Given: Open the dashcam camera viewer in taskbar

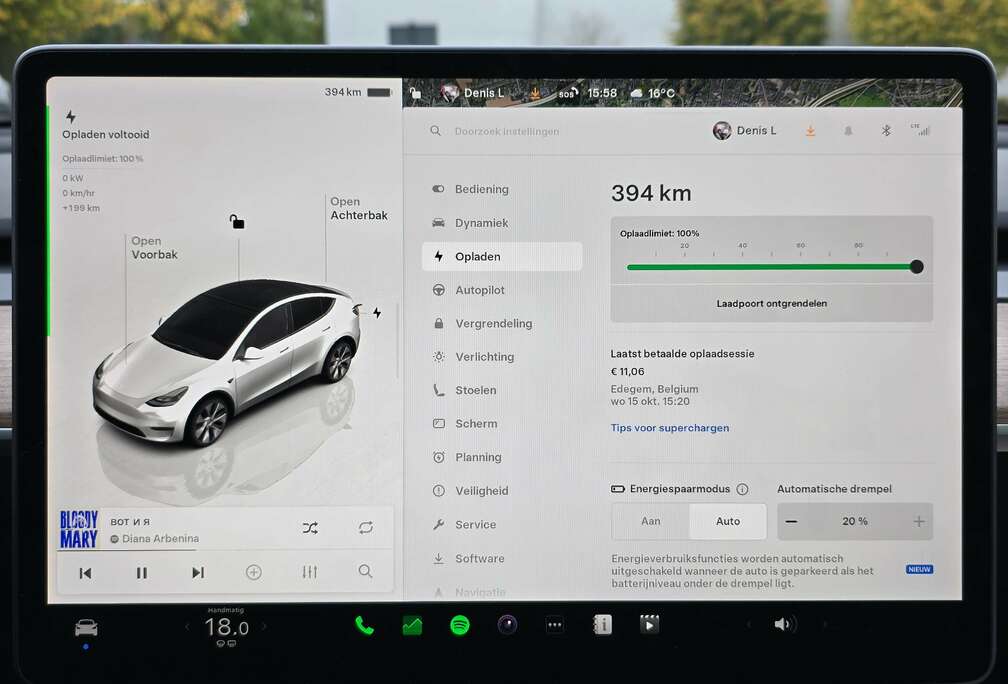Looking at the screenshot, I should (x=649, y=623).
